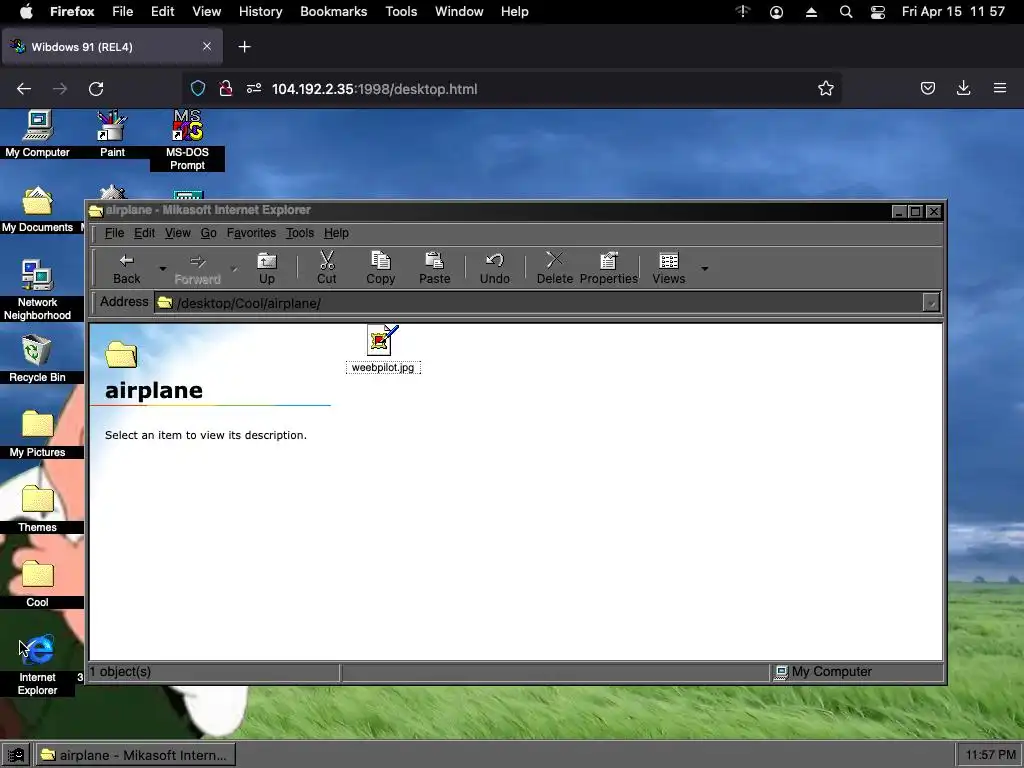Expand the Back history dropdown arrow

click(163, 268)
